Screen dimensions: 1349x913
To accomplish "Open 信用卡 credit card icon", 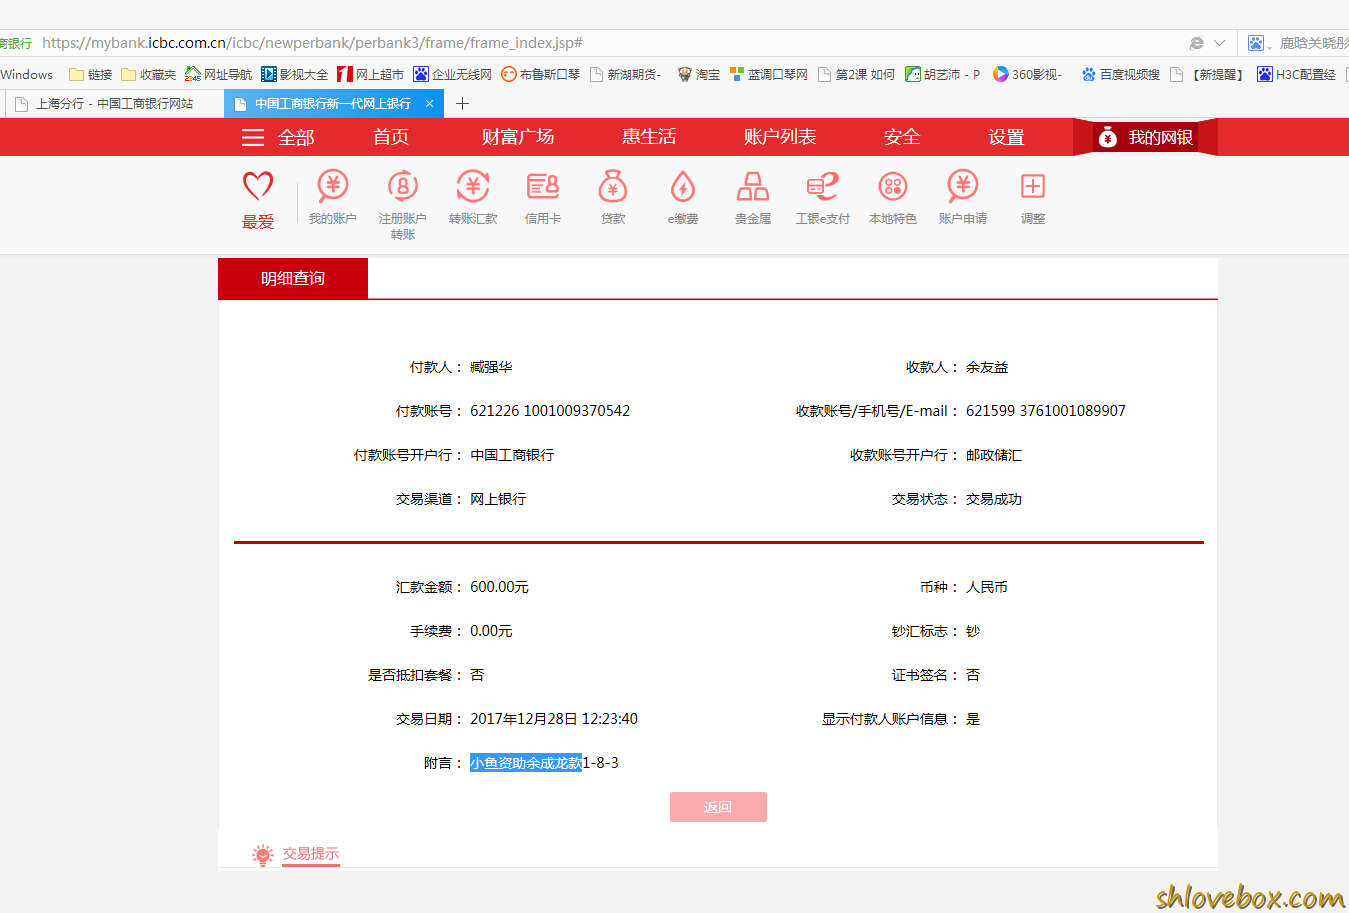I will click(x=543, y=187).
